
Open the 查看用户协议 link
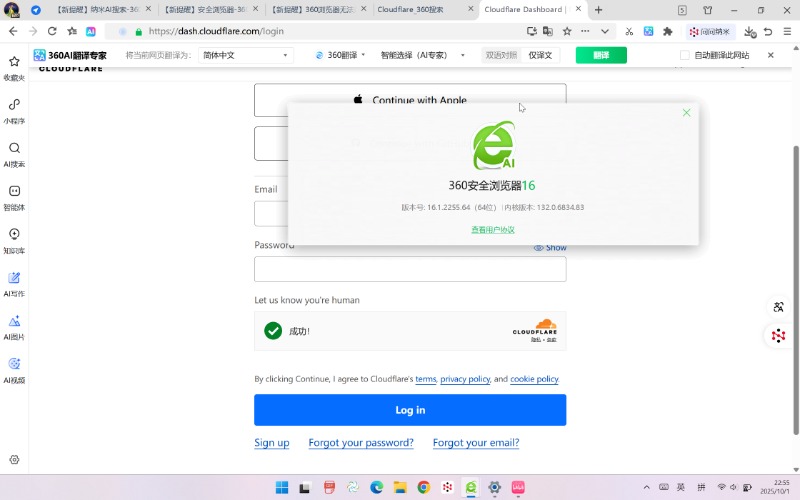tap(493, 230)
